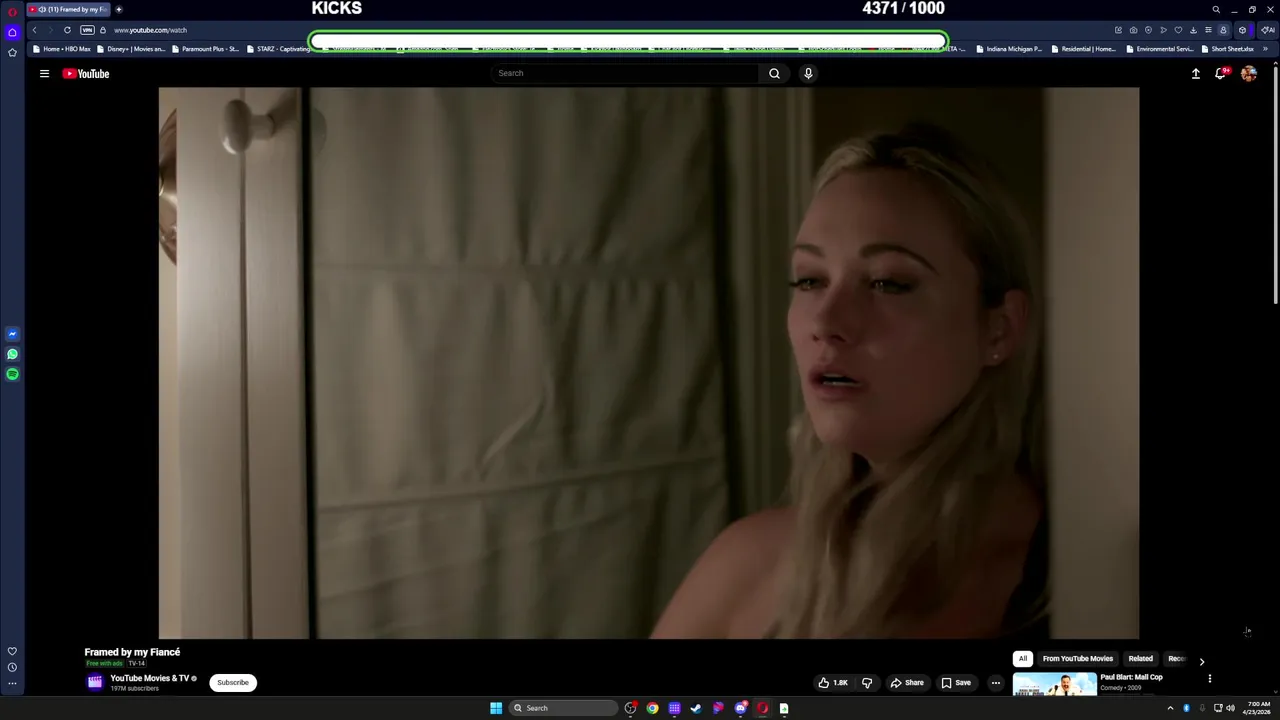Go back with the browser back arrow
Image resolution: width=1280 pixels, height=720 pixels.
(x=34, y=30)
